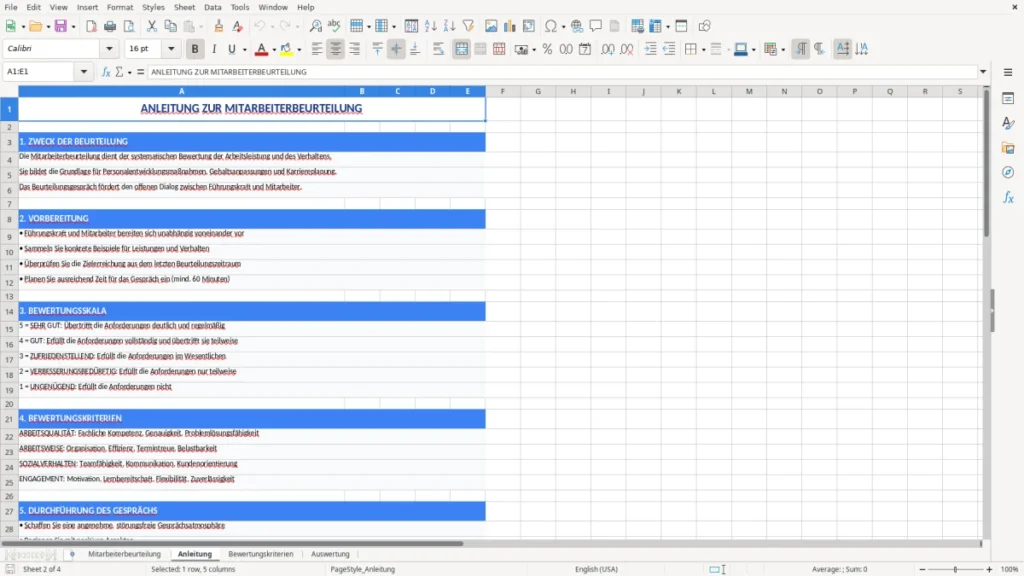Click the formula input line

tap(562, 72)
